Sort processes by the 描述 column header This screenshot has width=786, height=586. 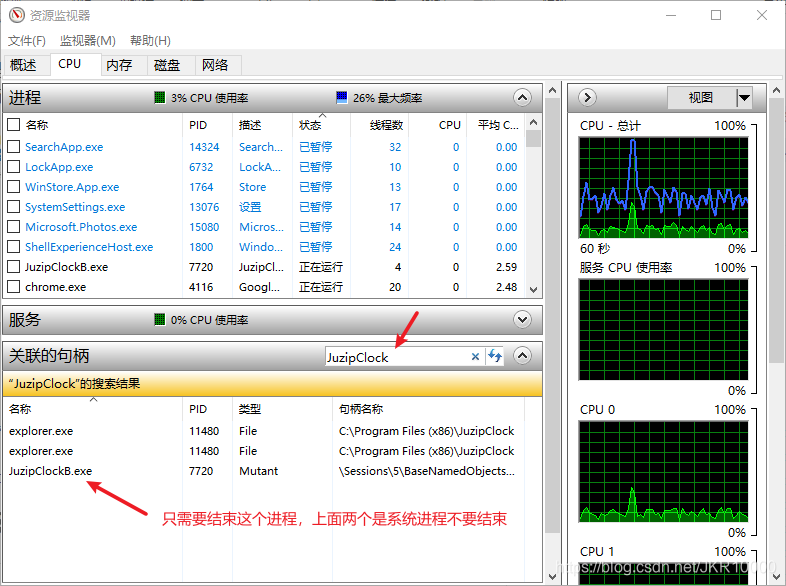point(262,125)
